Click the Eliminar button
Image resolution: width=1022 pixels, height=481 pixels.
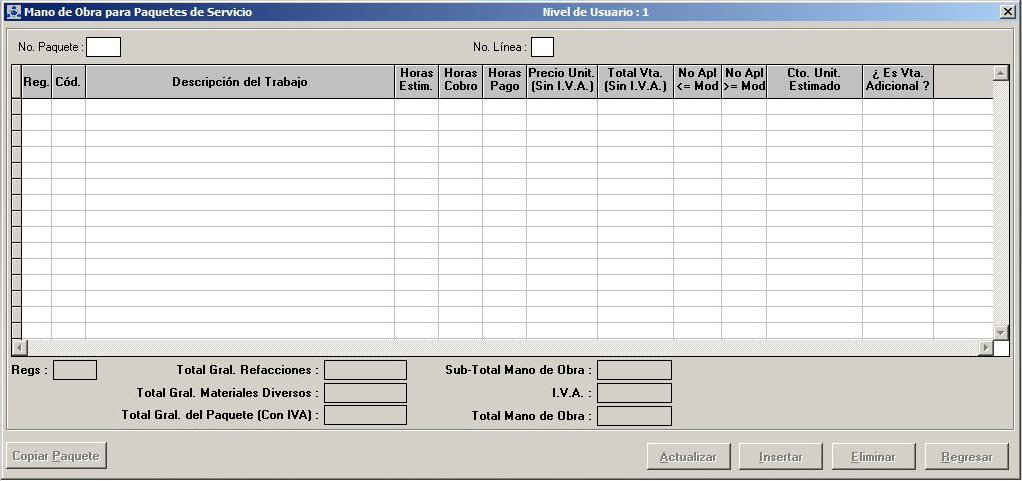click(x=873, y=457)
